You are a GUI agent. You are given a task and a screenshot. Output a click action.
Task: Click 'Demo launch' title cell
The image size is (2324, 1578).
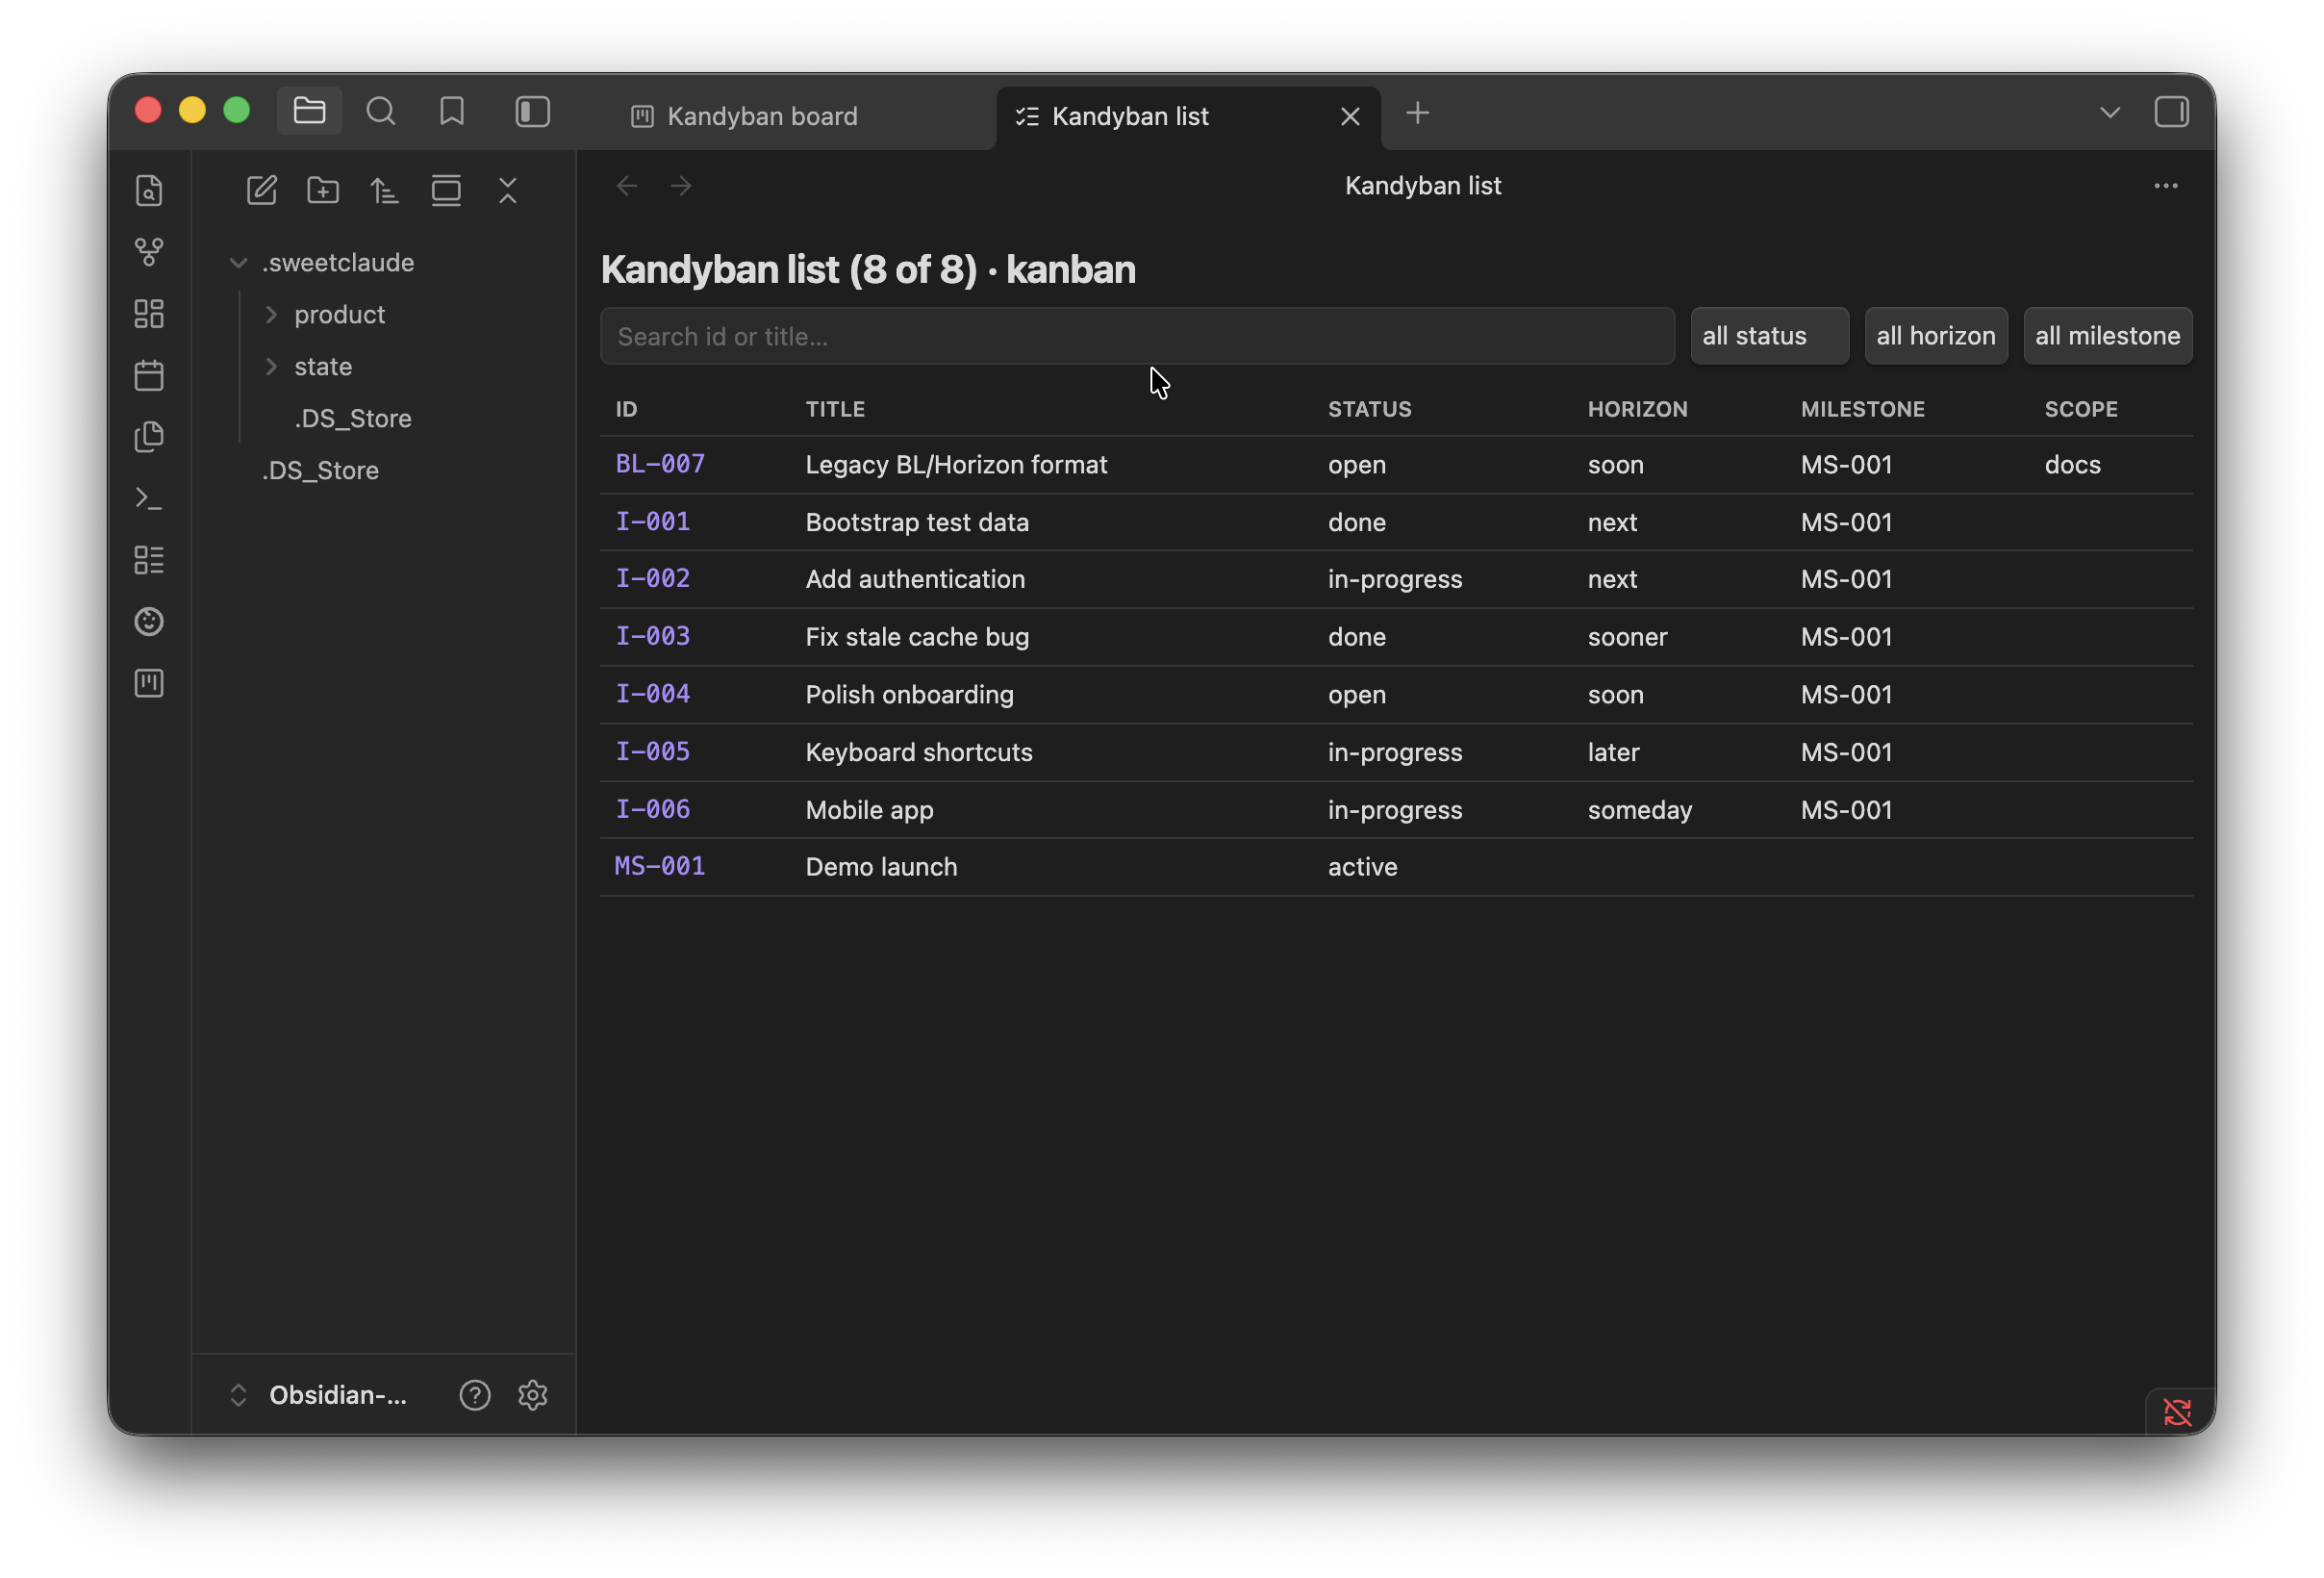881,867
